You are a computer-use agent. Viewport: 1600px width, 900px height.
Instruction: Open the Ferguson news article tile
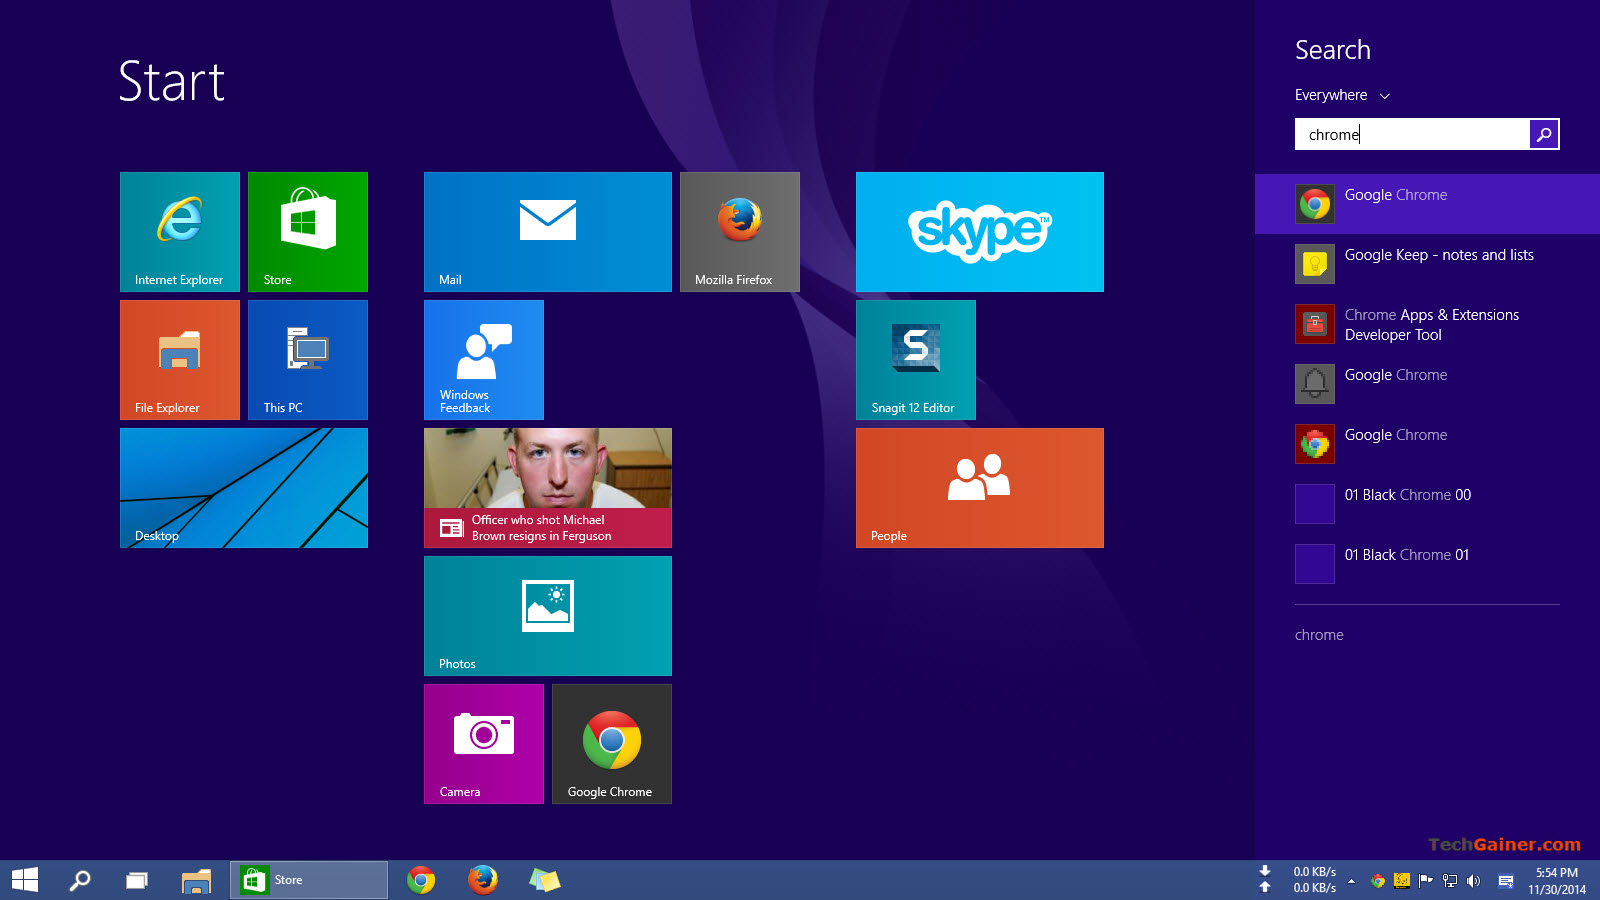[x=547, y=487]
